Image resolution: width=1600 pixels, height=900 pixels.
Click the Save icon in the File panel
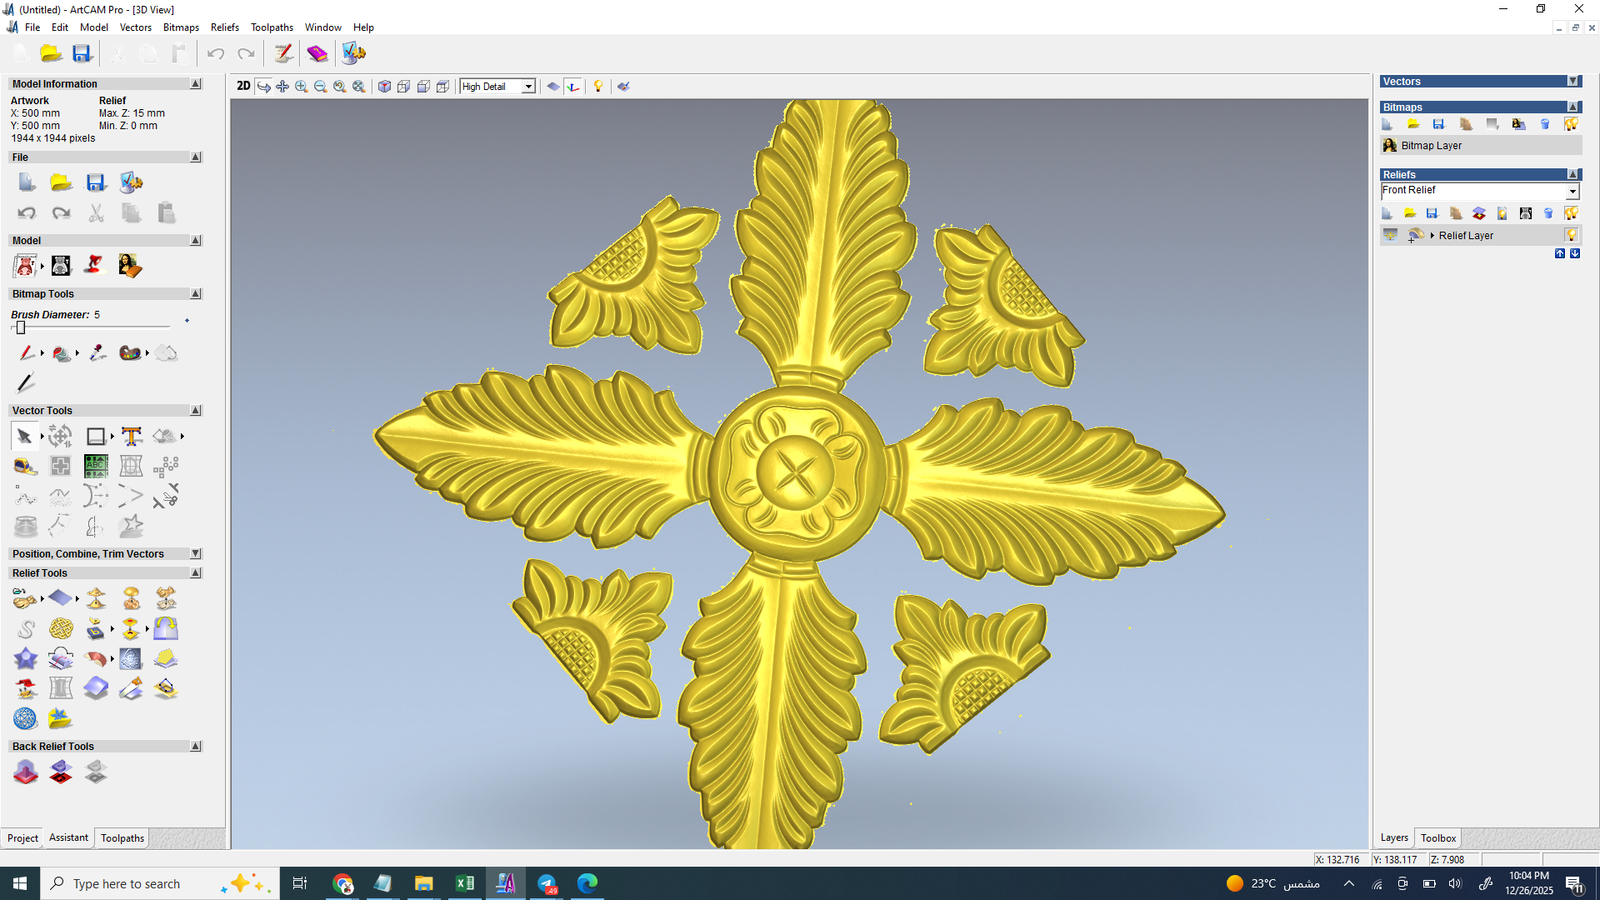pos(96,182)
